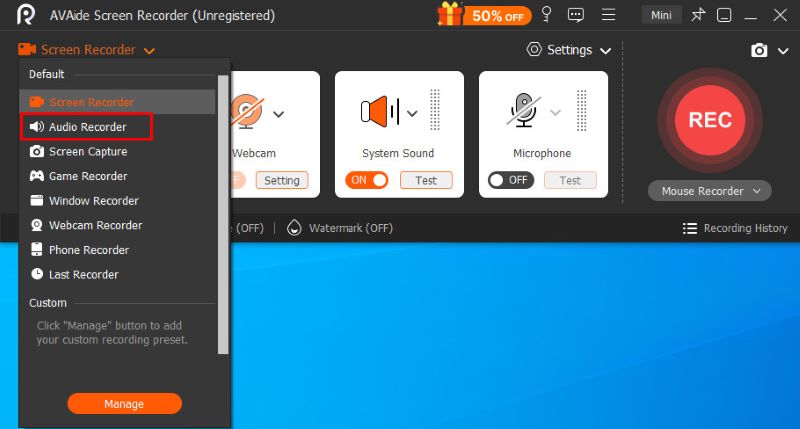Toggle the Watermark (OFF) option
This screenshot has width=800, height=429.
(351, 228)
